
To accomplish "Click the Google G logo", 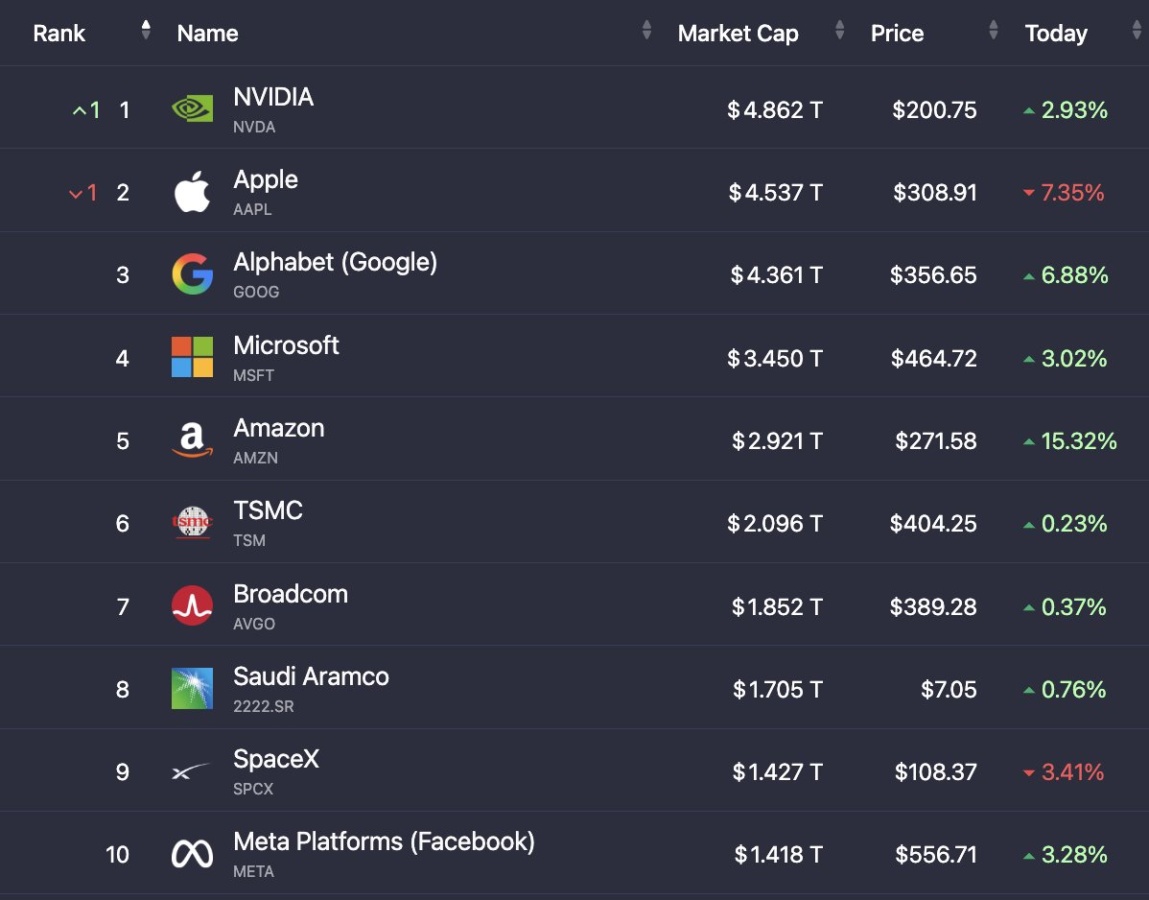I will (x=192, y=274).
